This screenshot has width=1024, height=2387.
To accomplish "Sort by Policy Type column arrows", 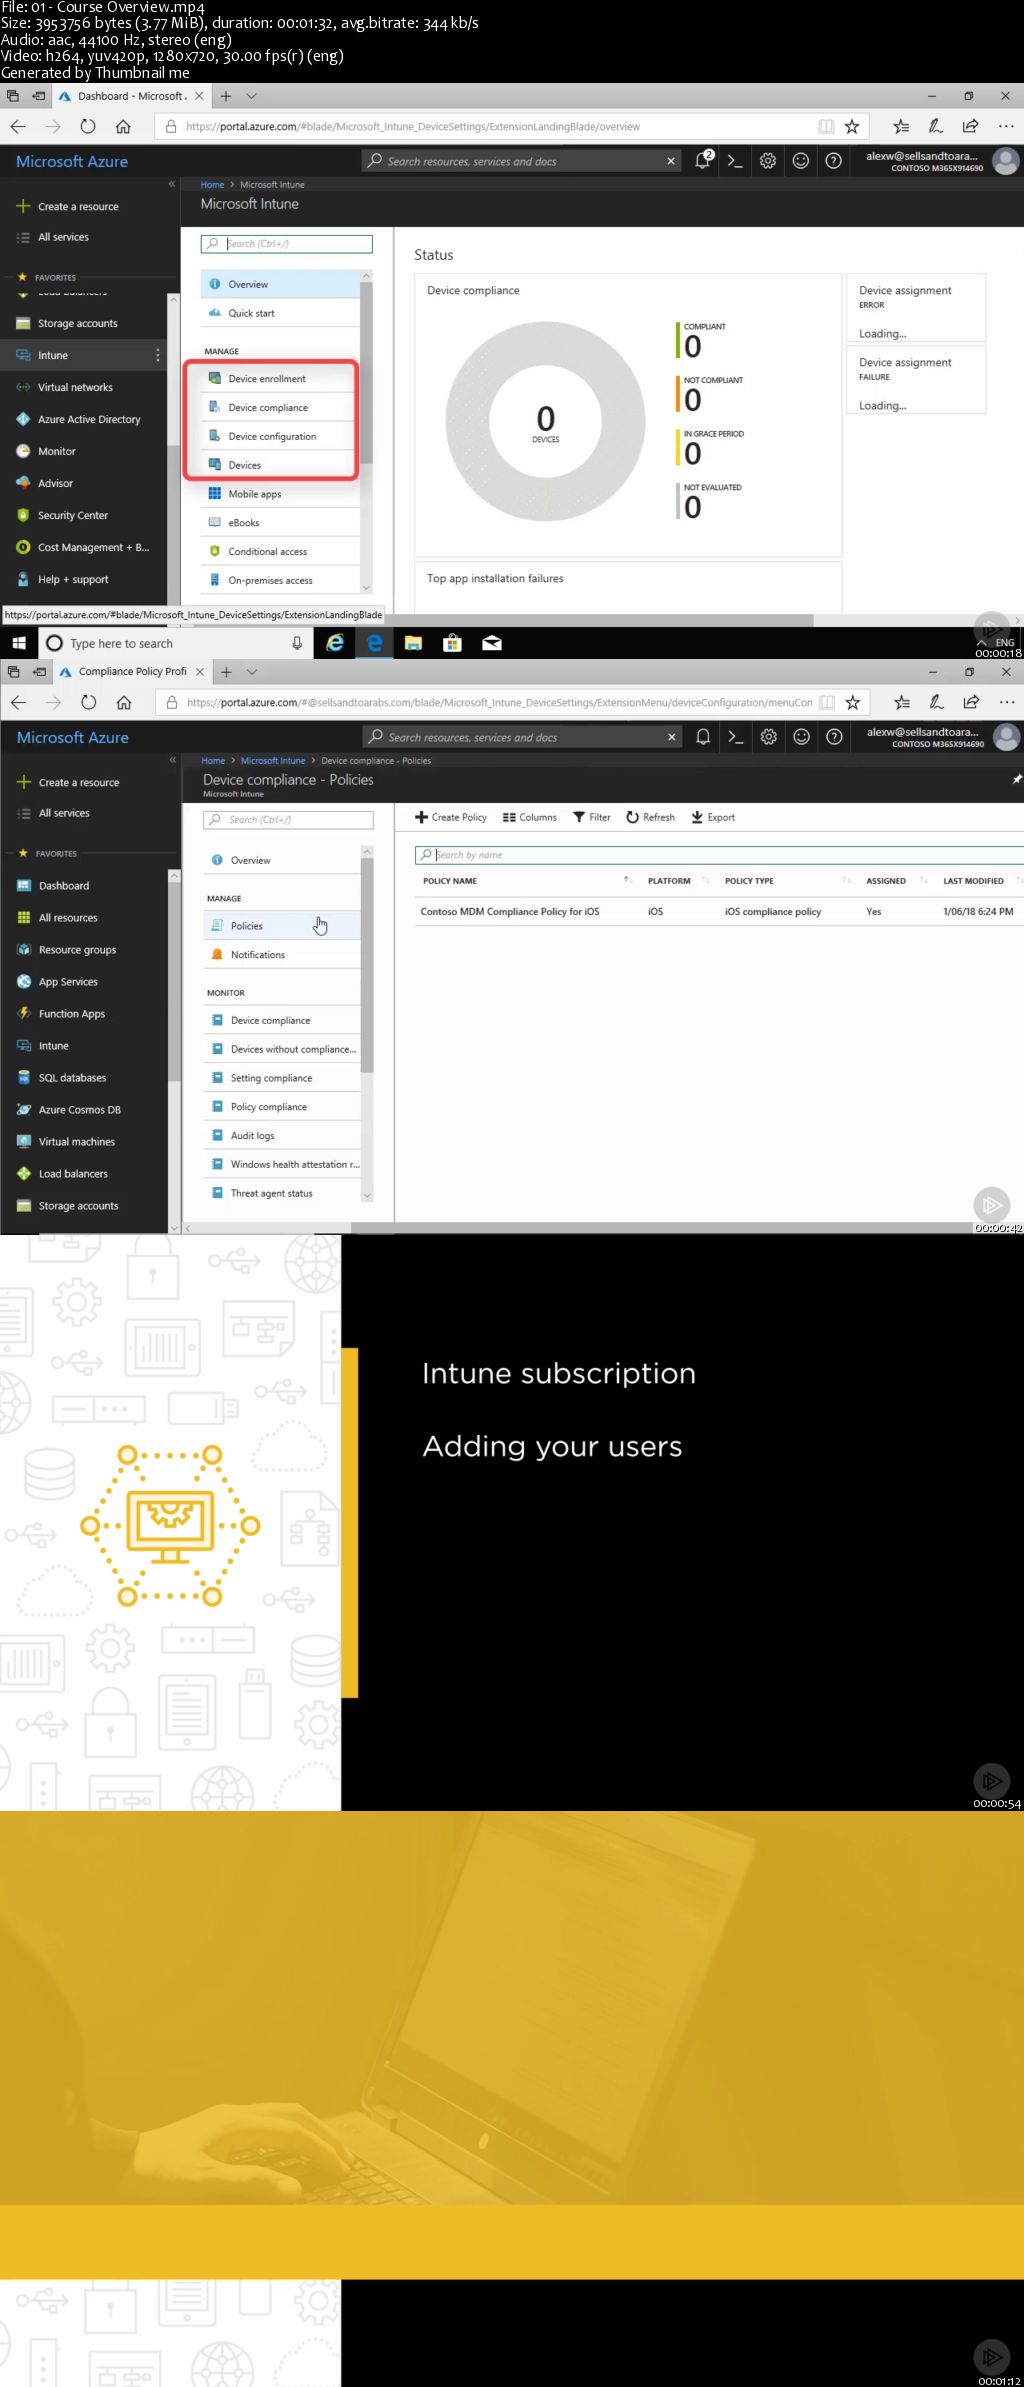I will pyautogui.click(x=847, y=881).
